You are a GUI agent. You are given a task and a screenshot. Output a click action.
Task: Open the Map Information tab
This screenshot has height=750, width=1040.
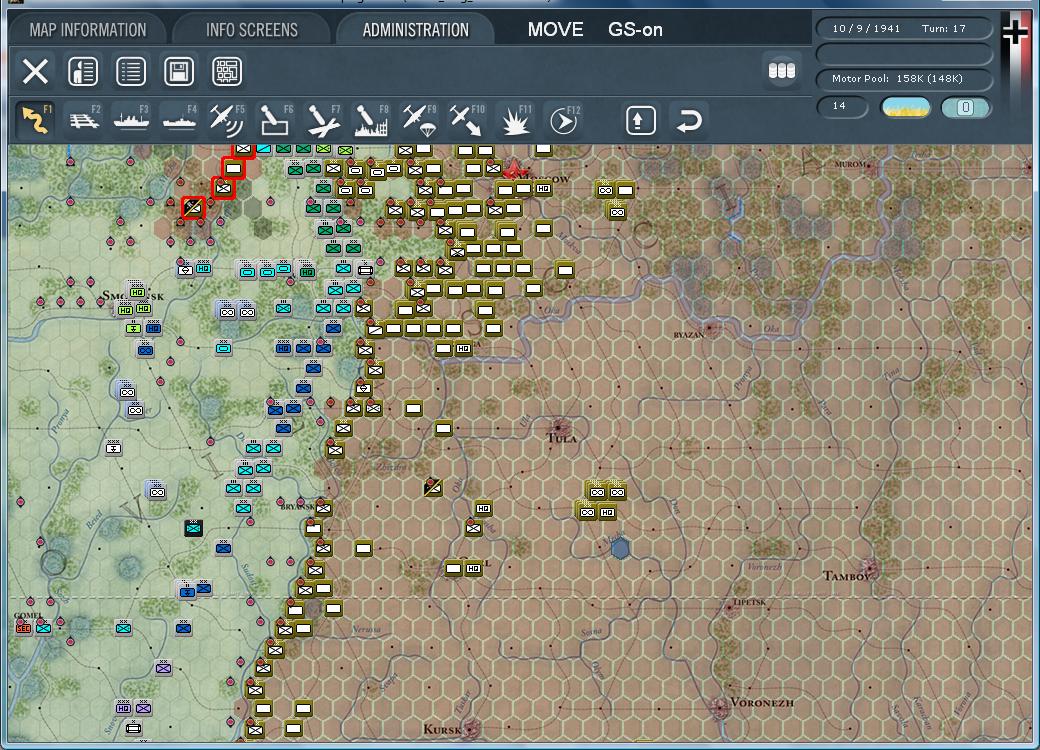pyautogui.click(x=88, y=30)
